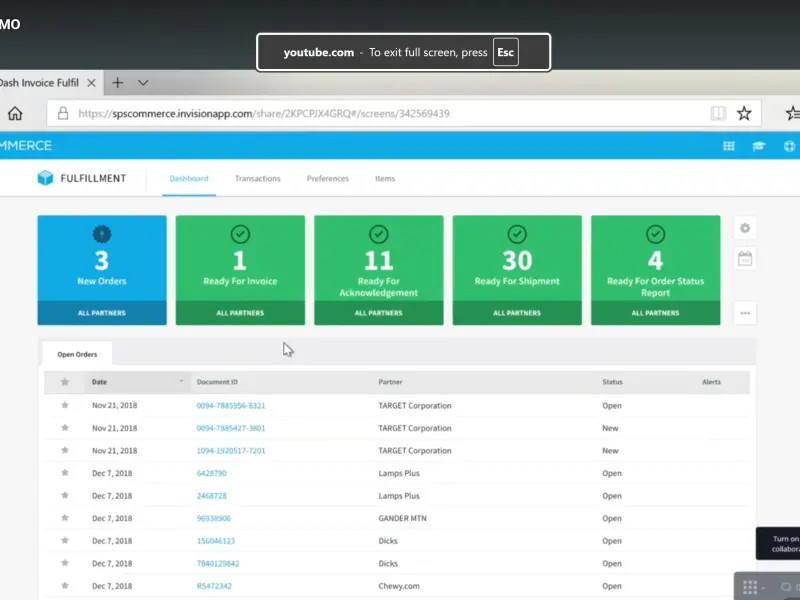Toggle star on the GANDER MTN order

tap(65, 518)
